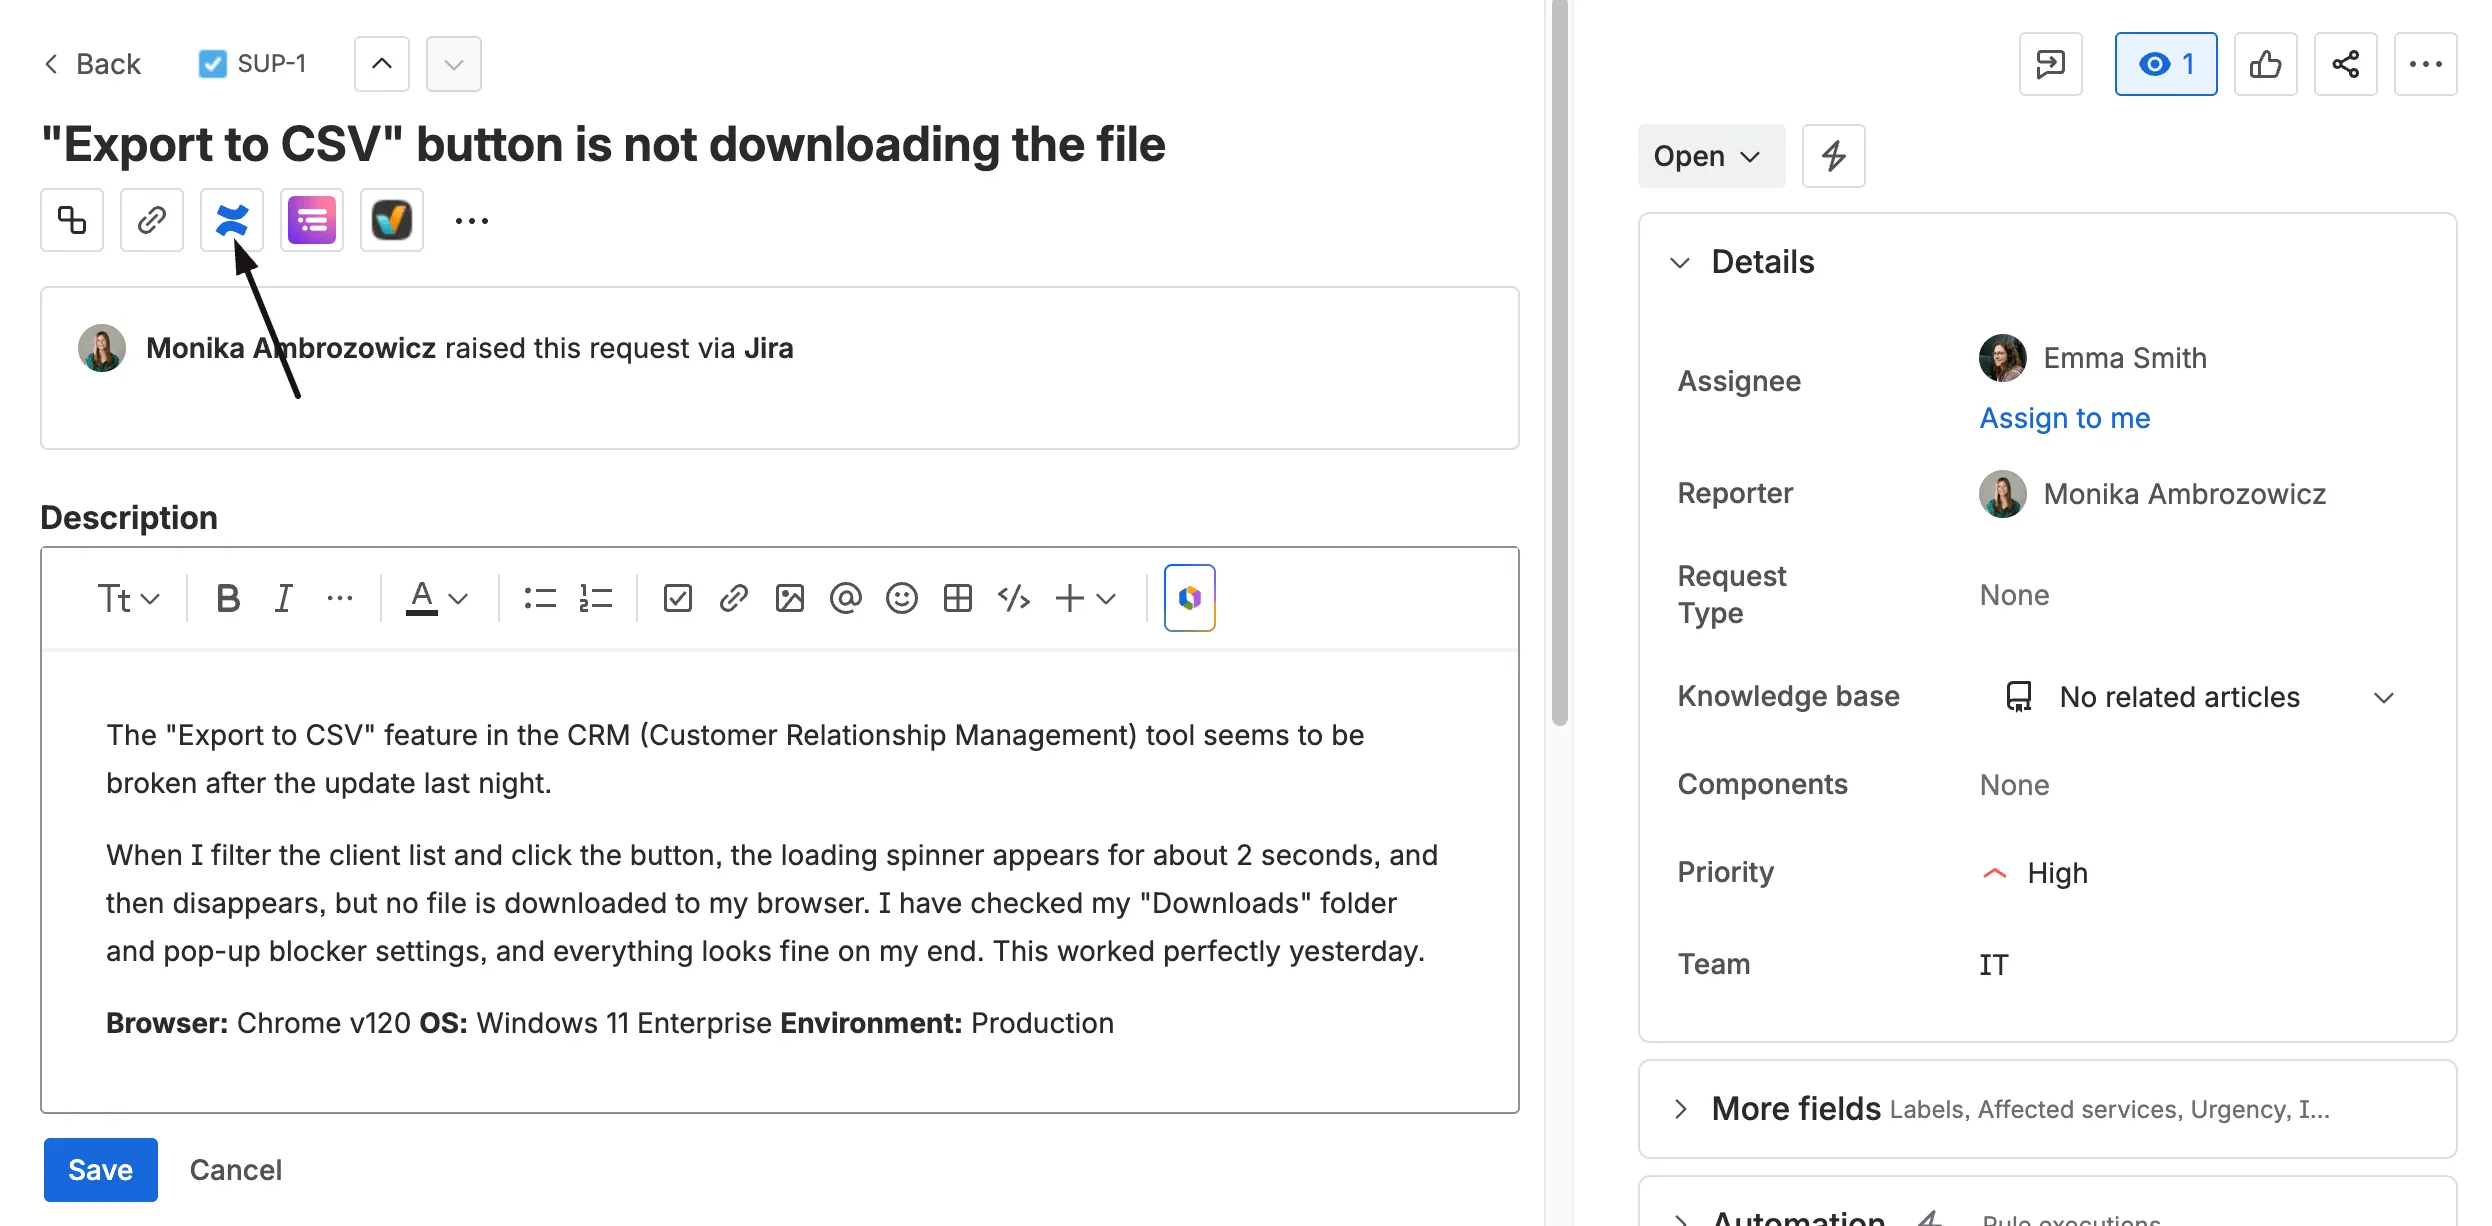Go to the next issue arrow
Screen dimensions: 2492x1226
click(x=454, y=64)
